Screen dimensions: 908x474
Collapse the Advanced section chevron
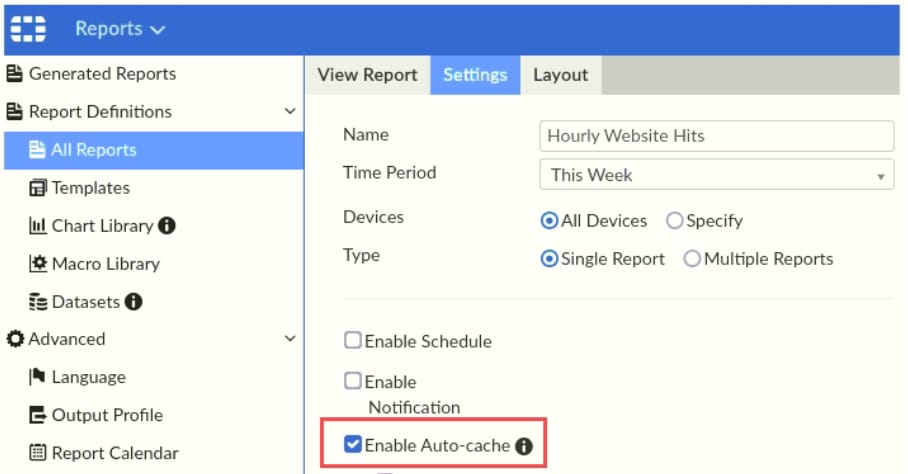coord(290,339)
